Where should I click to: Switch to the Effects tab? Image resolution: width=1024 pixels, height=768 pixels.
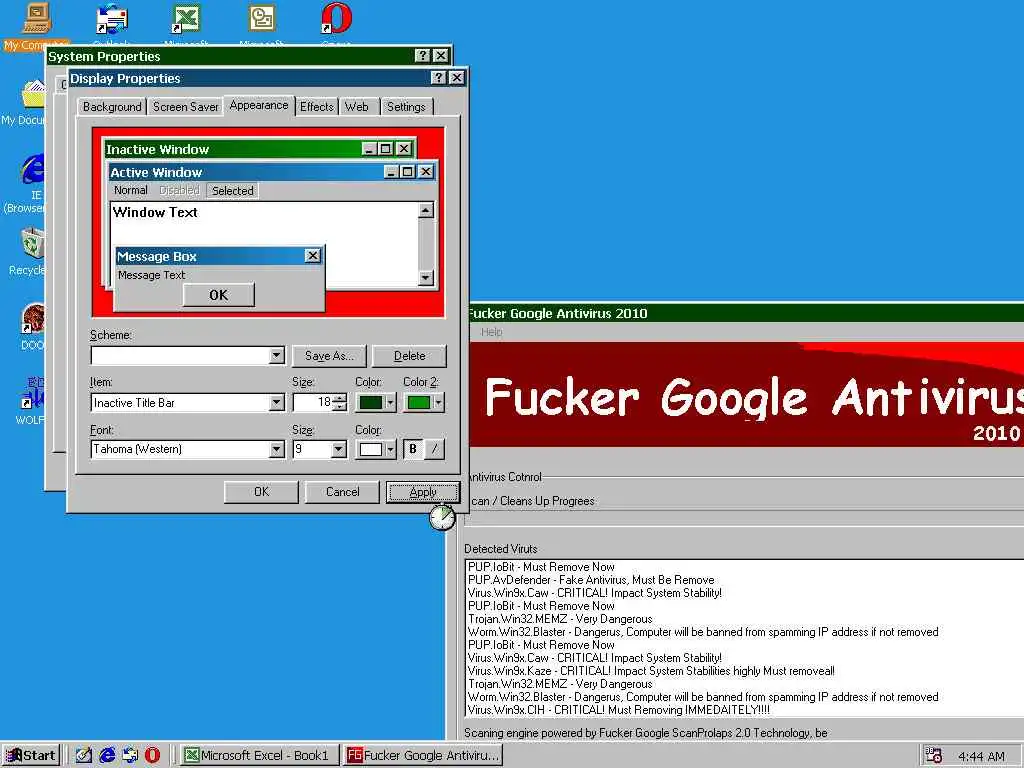click(x=317, y=106)
